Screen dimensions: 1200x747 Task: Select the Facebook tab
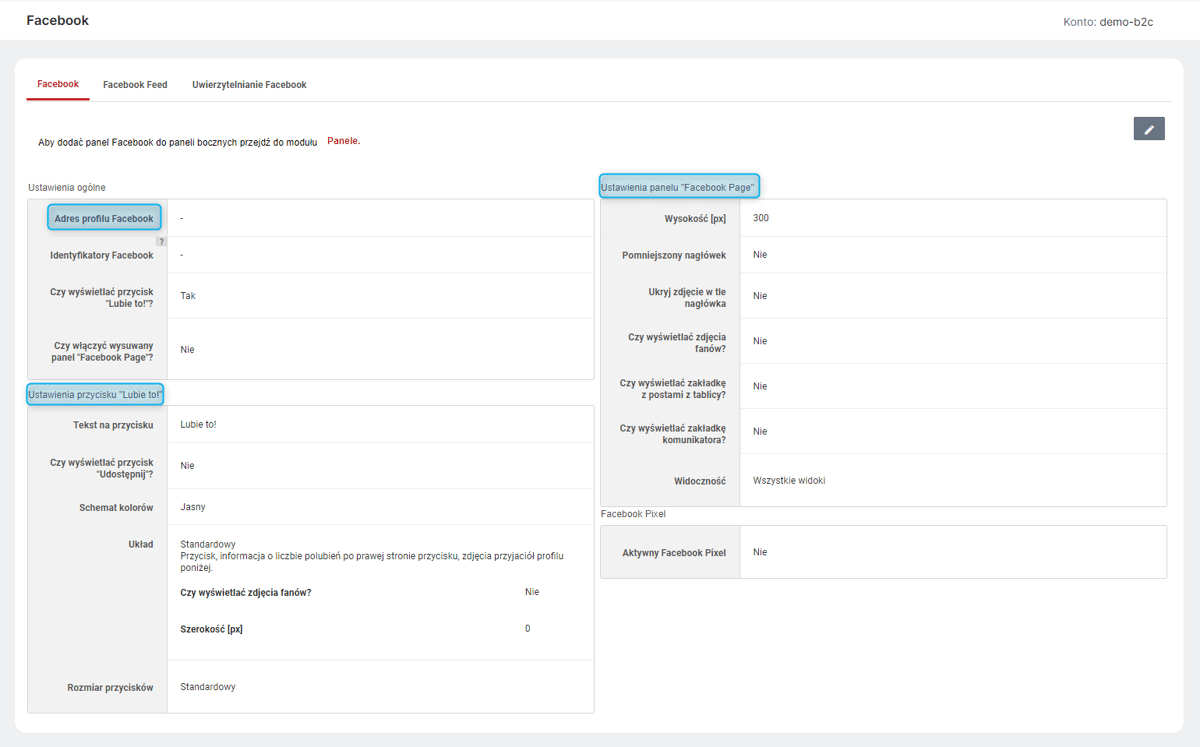[58, 84]
